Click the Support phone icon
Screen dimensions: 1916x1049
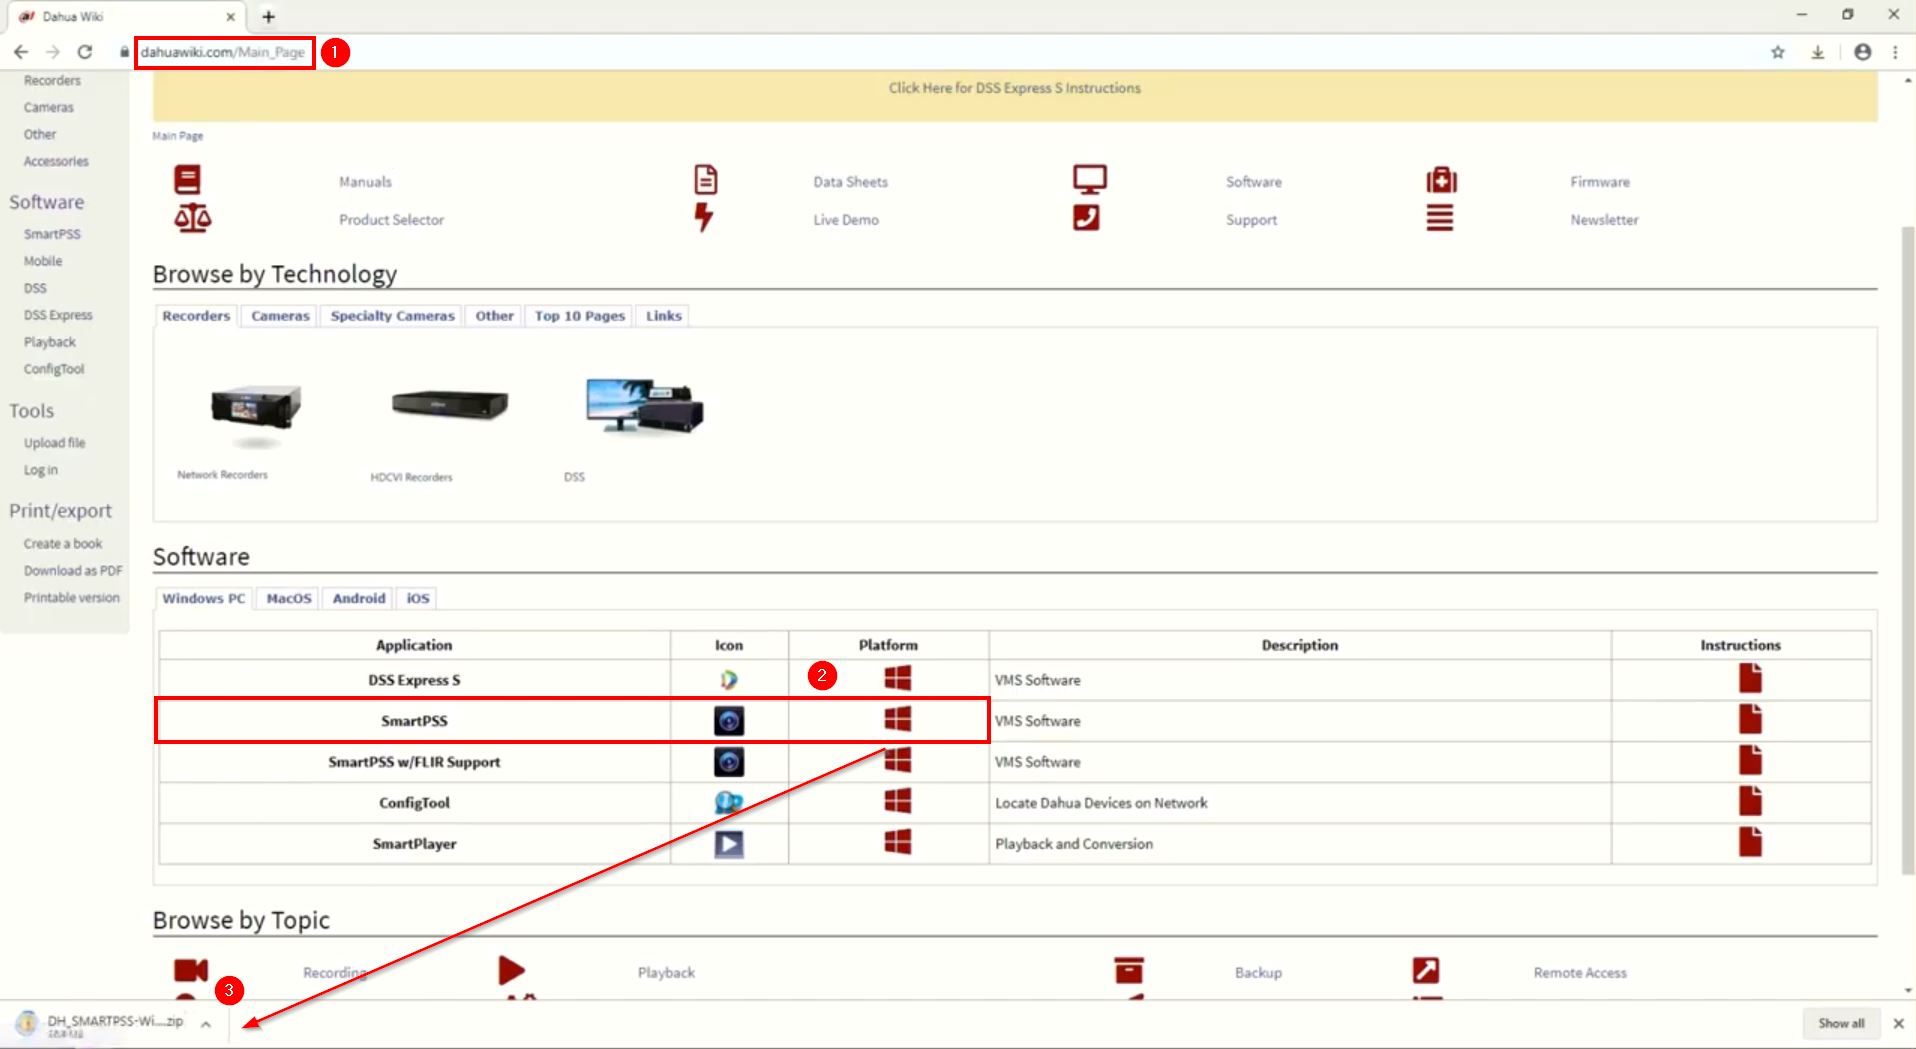(1086, 218)
